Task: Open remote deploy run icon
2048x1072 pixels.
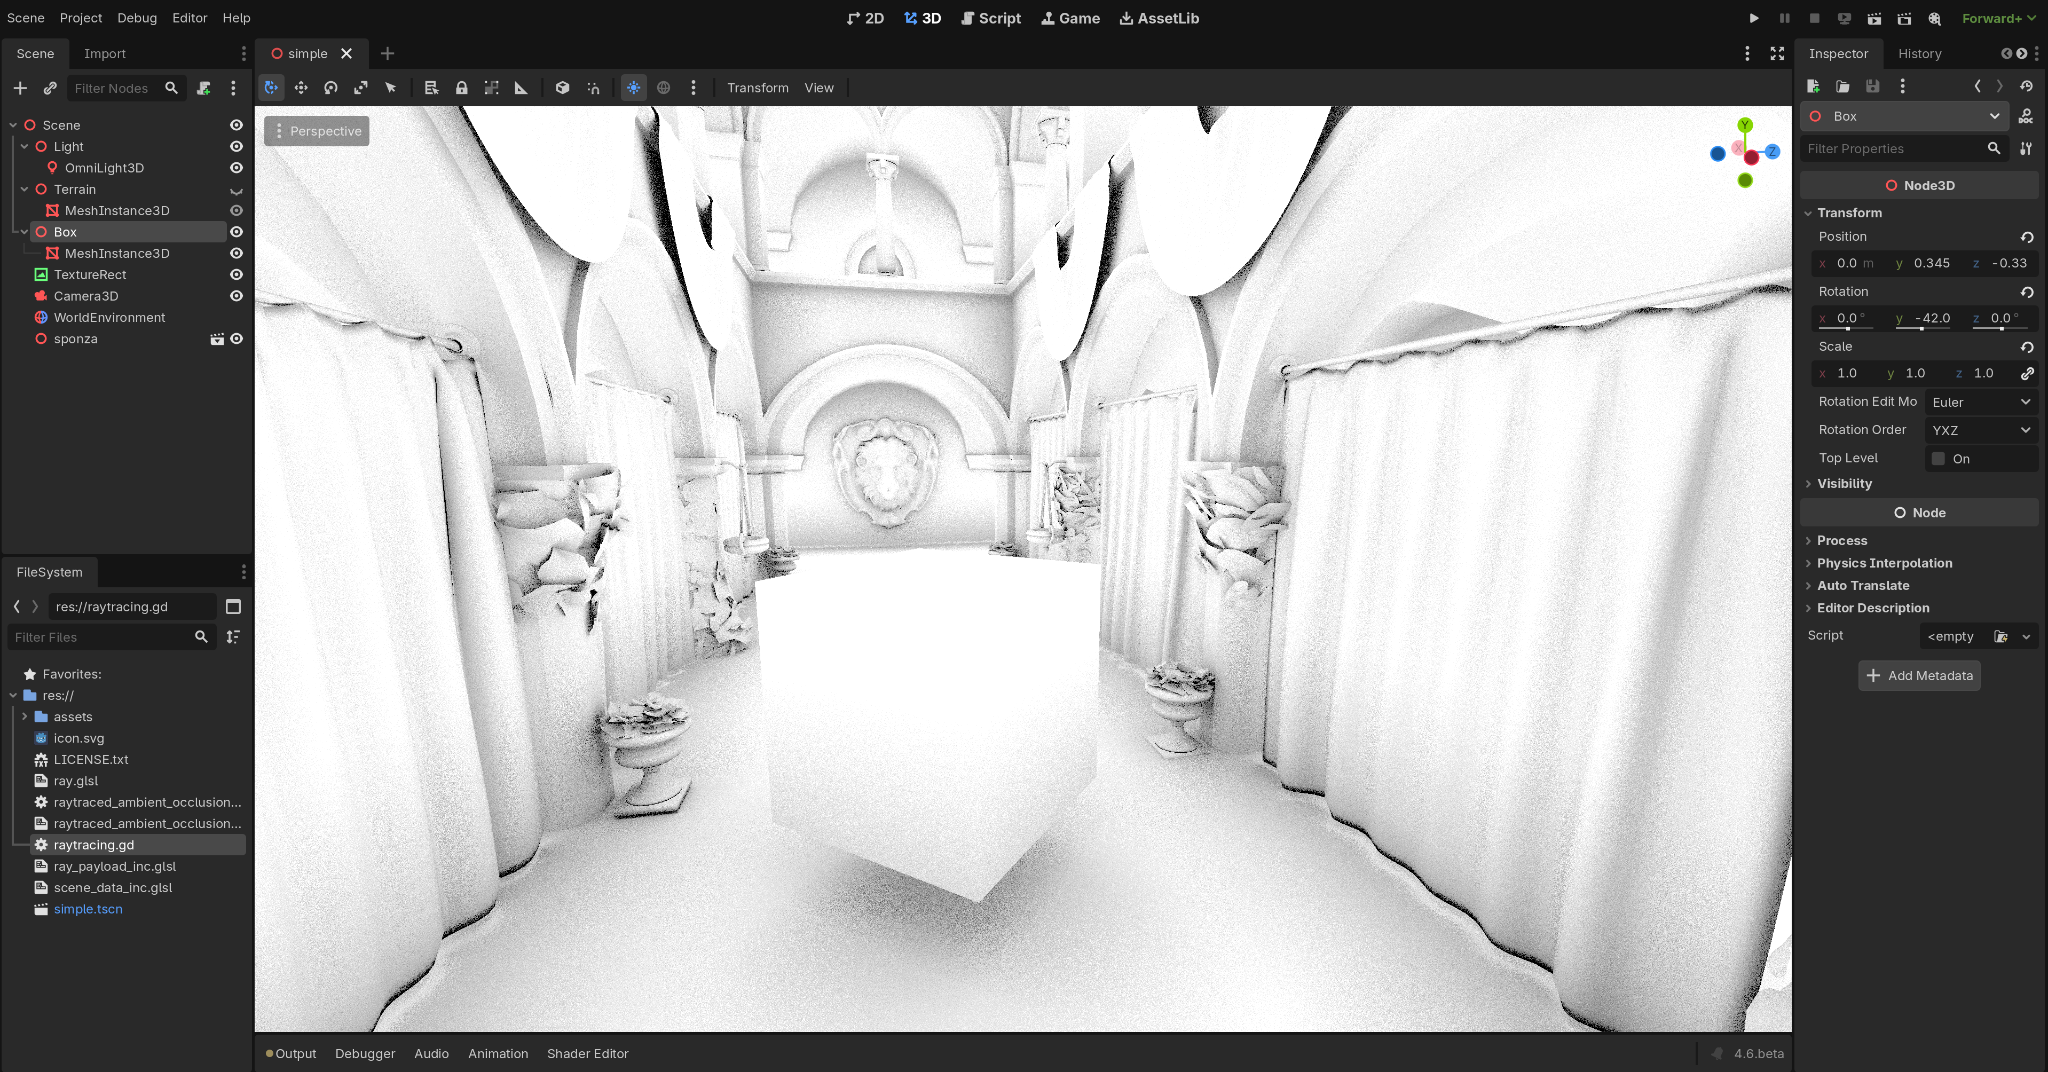Action: pos(1844,18)
